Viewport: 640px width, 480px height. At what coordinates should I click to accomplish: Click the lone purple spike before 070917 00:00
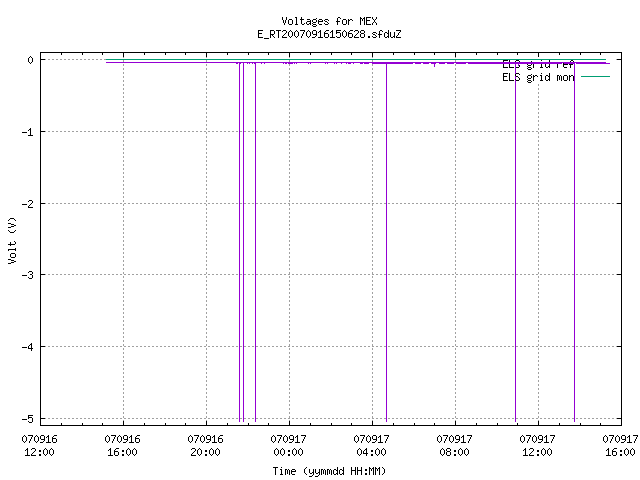click(x=255, y=242)
